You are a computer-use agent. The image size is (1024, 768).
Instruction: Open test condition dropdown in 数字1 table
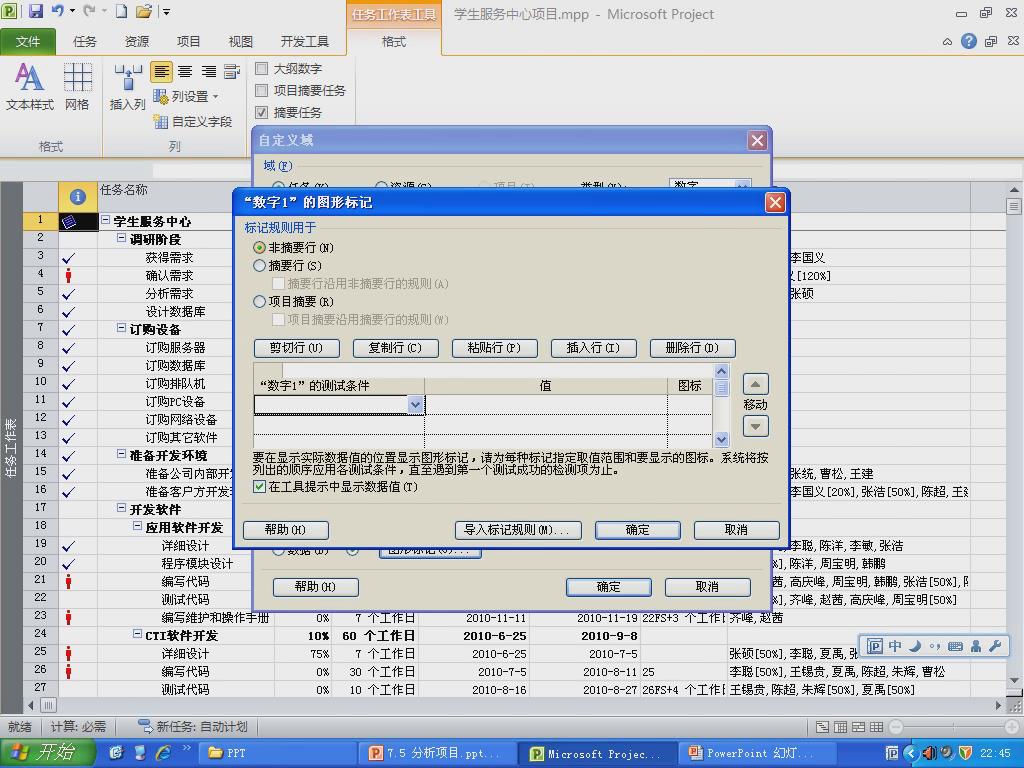(415, 405)
